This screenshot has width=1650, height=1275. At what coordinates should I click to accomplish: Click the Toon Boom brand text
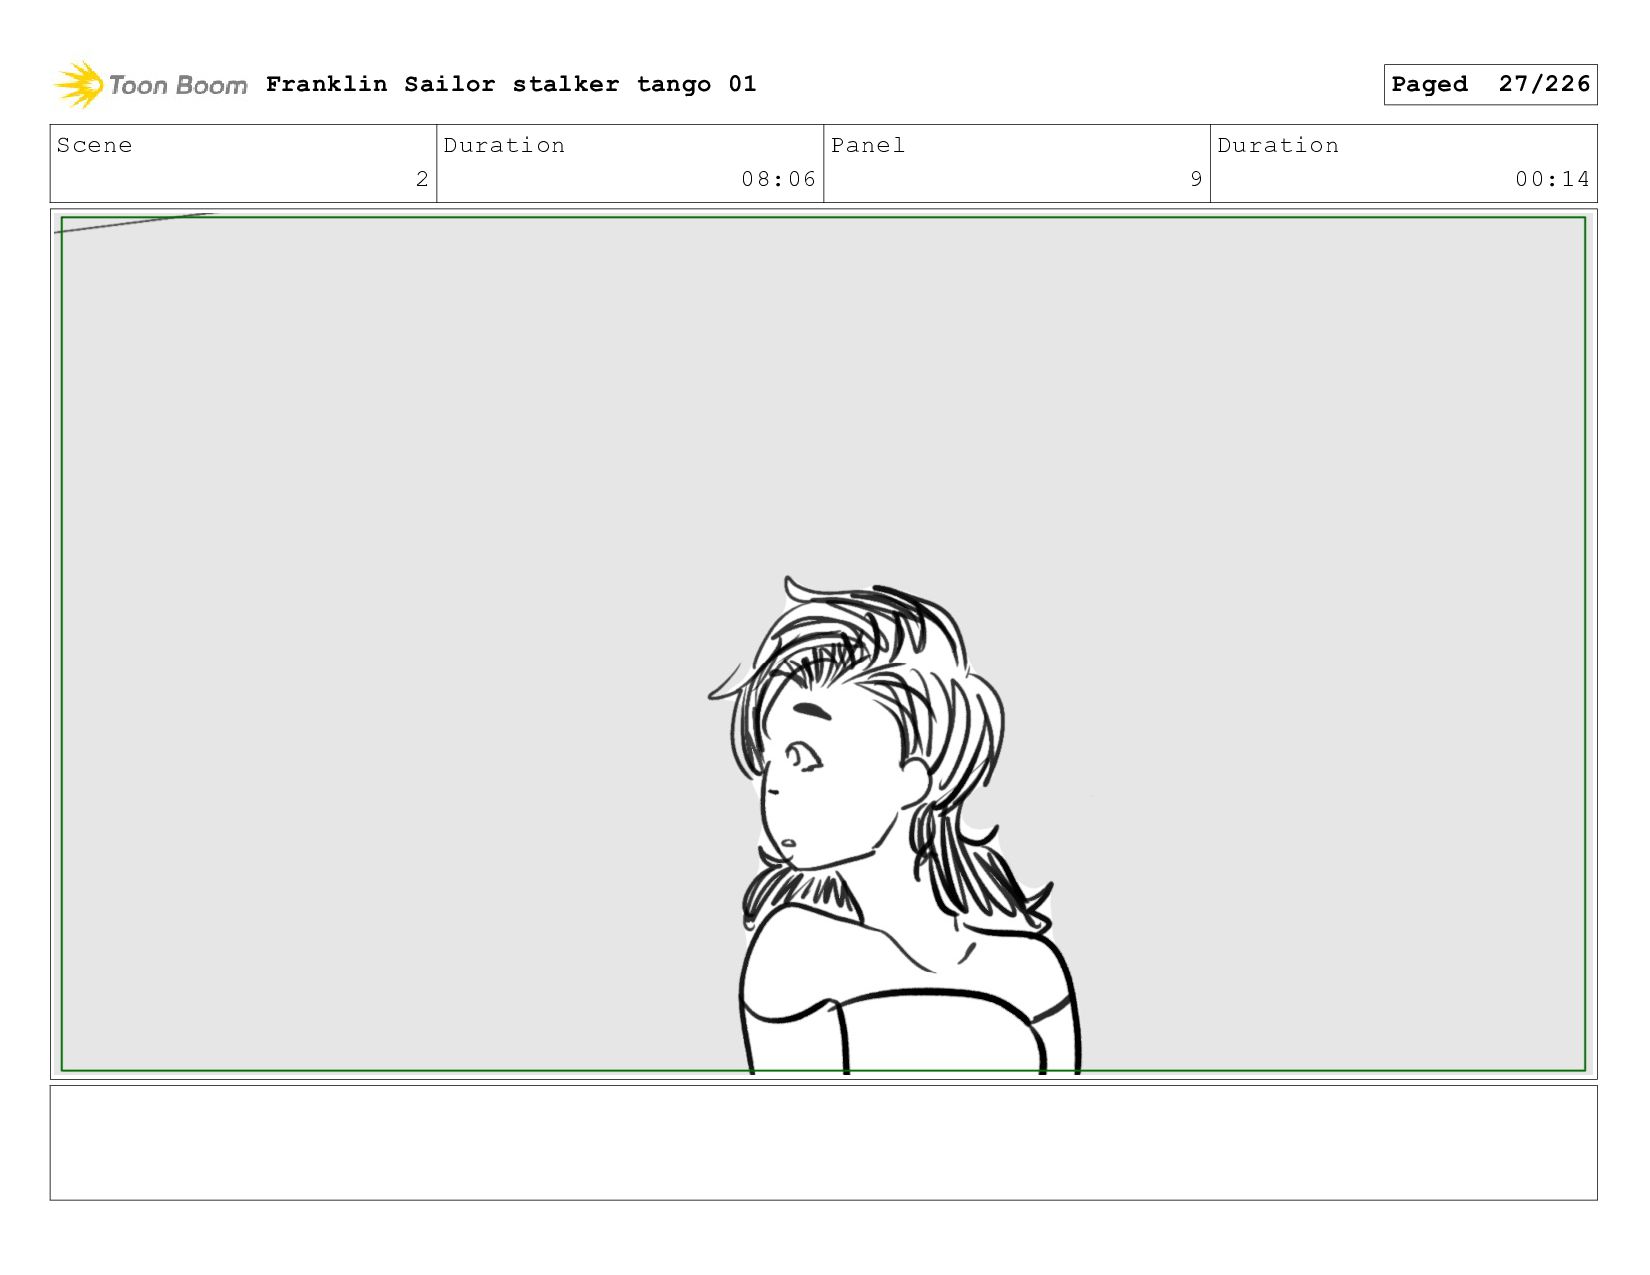[x=178, y=86]
